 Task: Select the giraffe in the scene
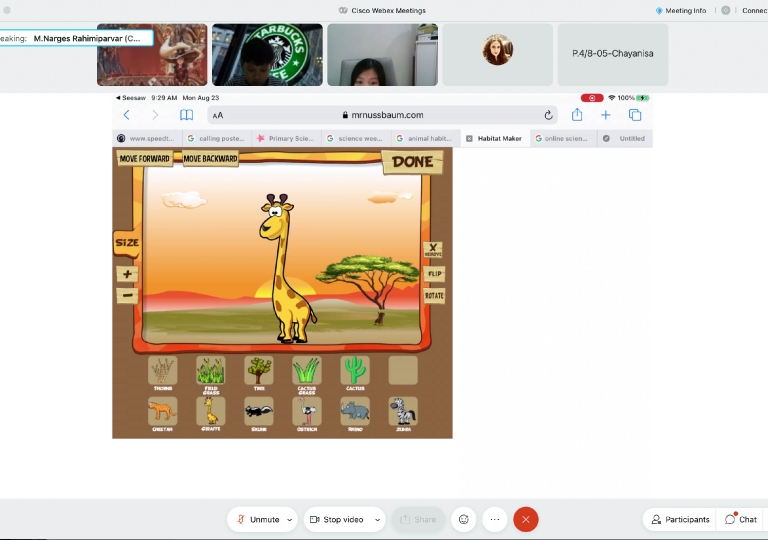point(286,269)
